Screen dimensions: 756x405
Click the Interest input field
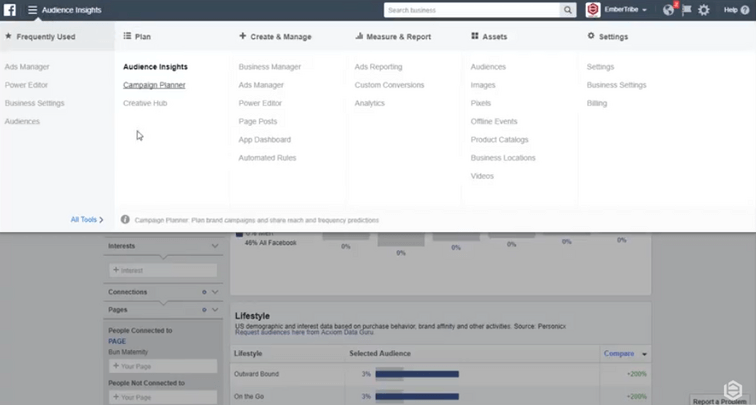click(163, 270)
